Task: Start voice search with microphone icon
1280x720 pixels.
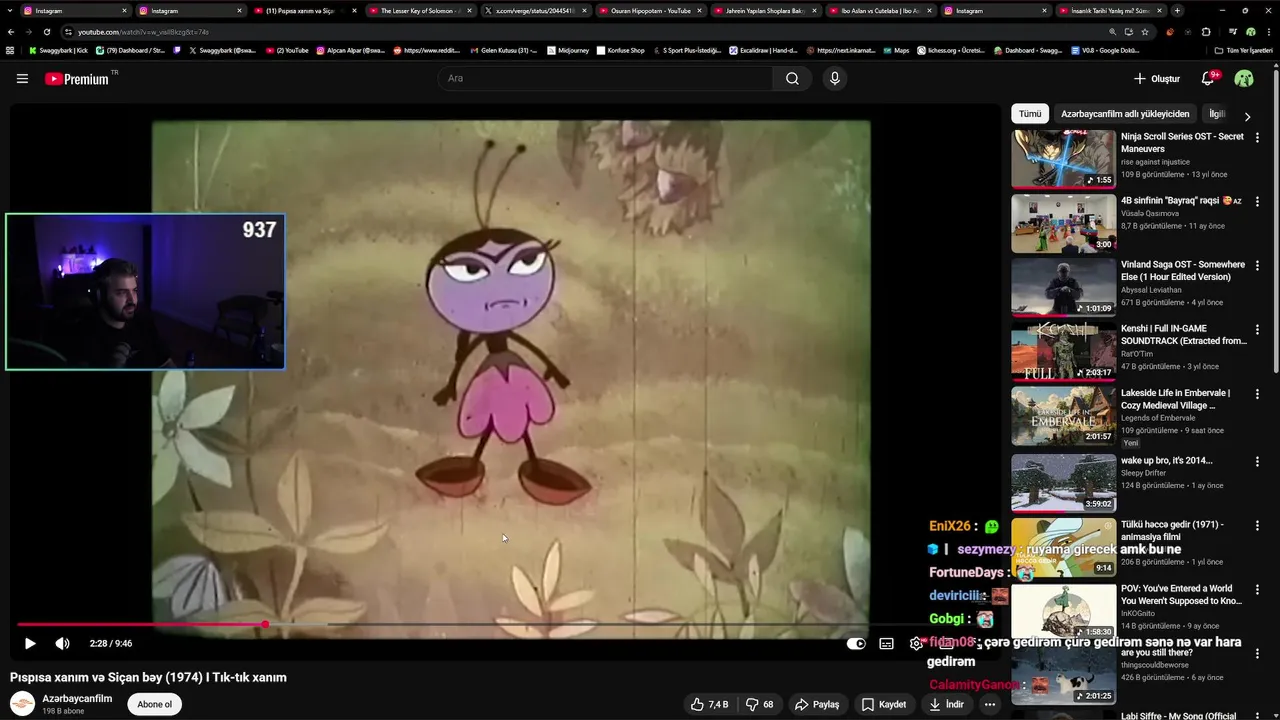Action: coord(835,78)
